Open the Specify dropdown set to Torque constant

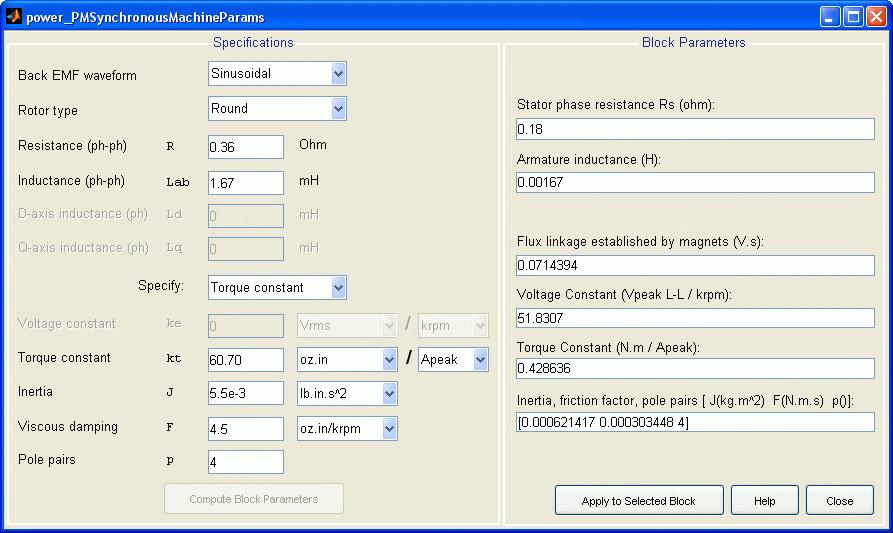(x=277, y=288)
